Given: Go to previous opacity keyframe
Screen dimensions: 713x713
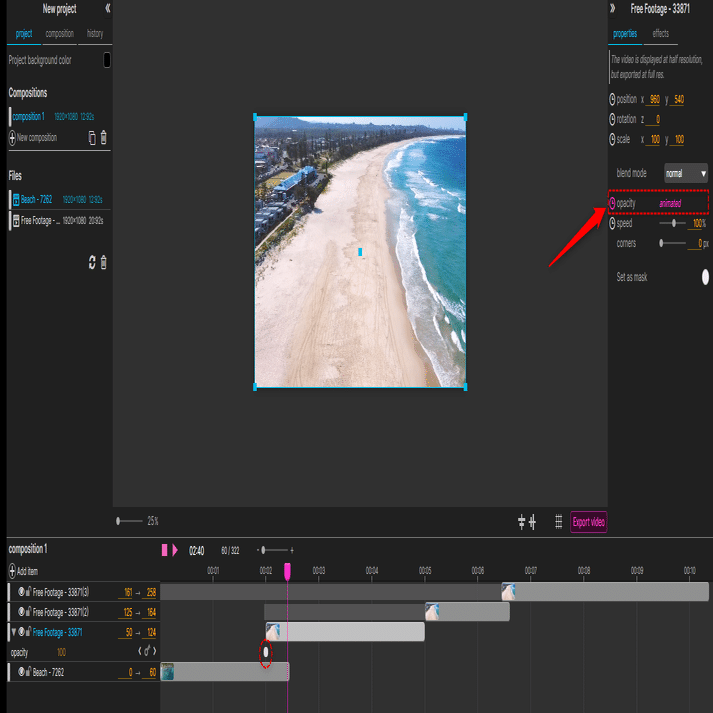Looking at the screenshot, I should (140, 652).
